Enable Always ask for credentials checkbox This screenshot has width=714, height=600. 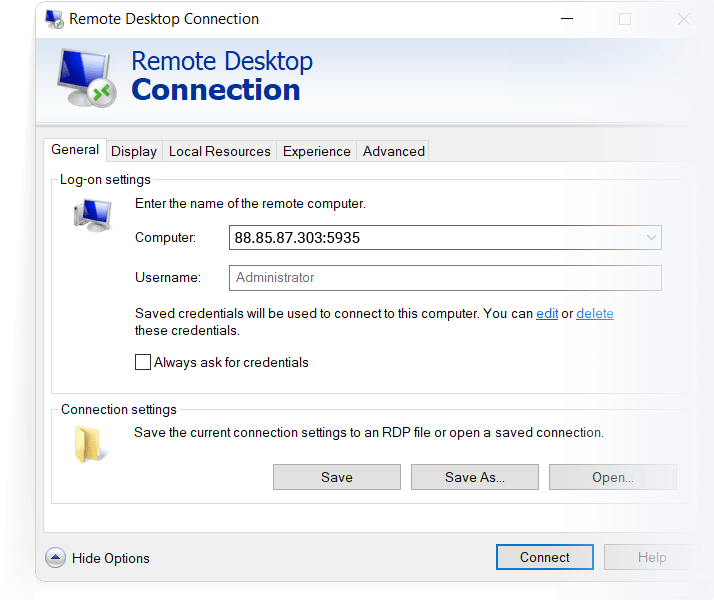pos(143,362)
